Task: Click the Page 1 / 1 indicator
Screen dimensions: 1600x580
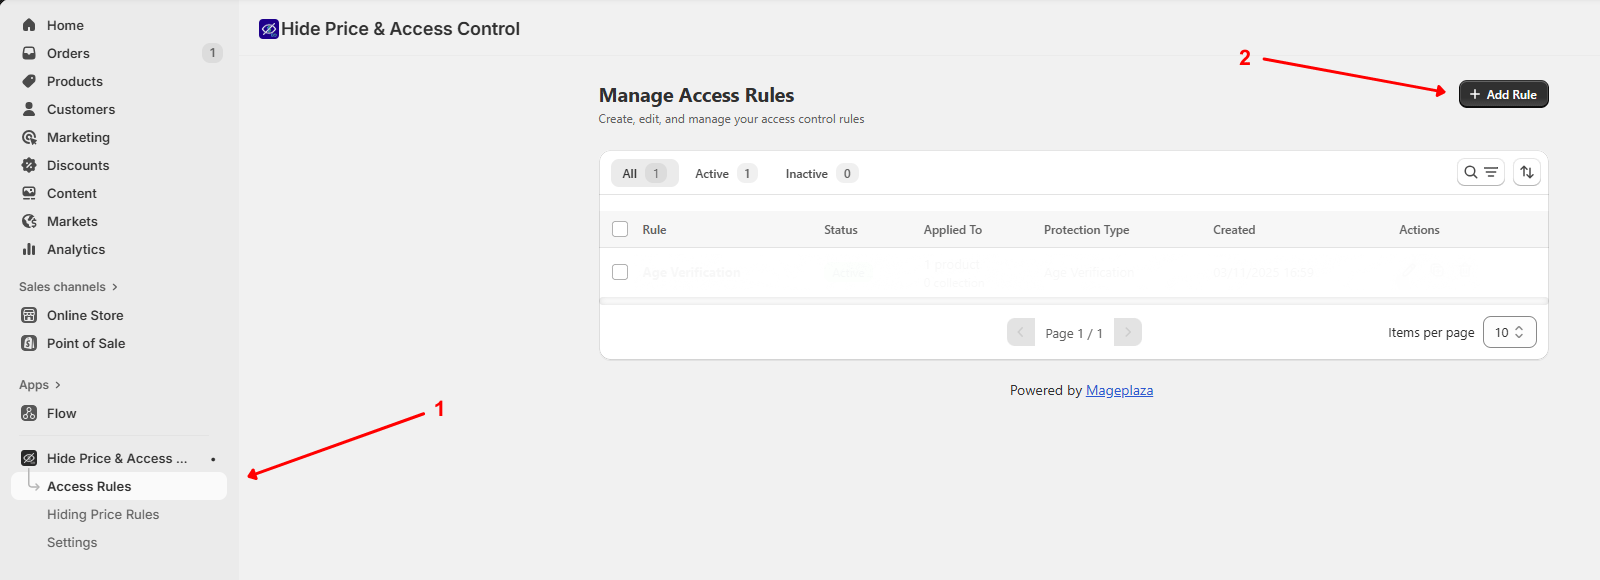Action: click(1074, 333)
